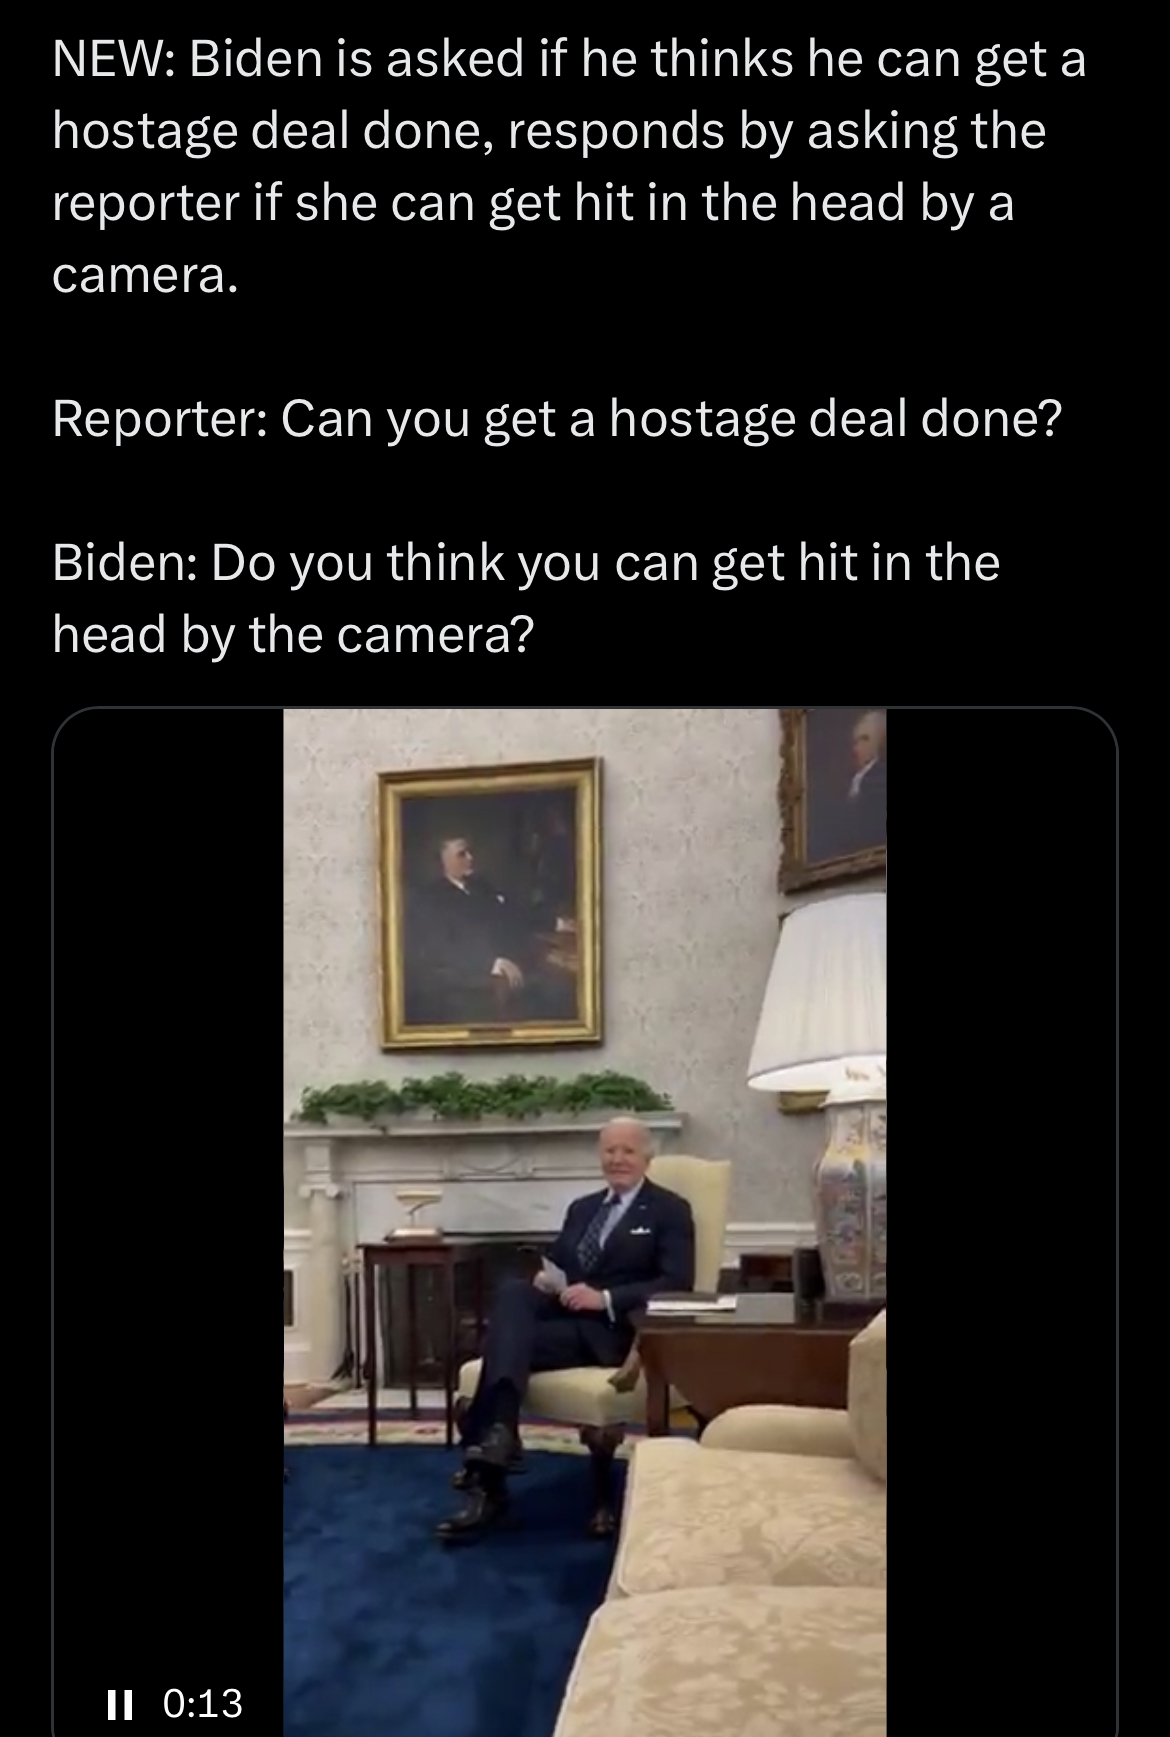
Task: Click the text "head by the camera?"
Action: coord(293,635)
